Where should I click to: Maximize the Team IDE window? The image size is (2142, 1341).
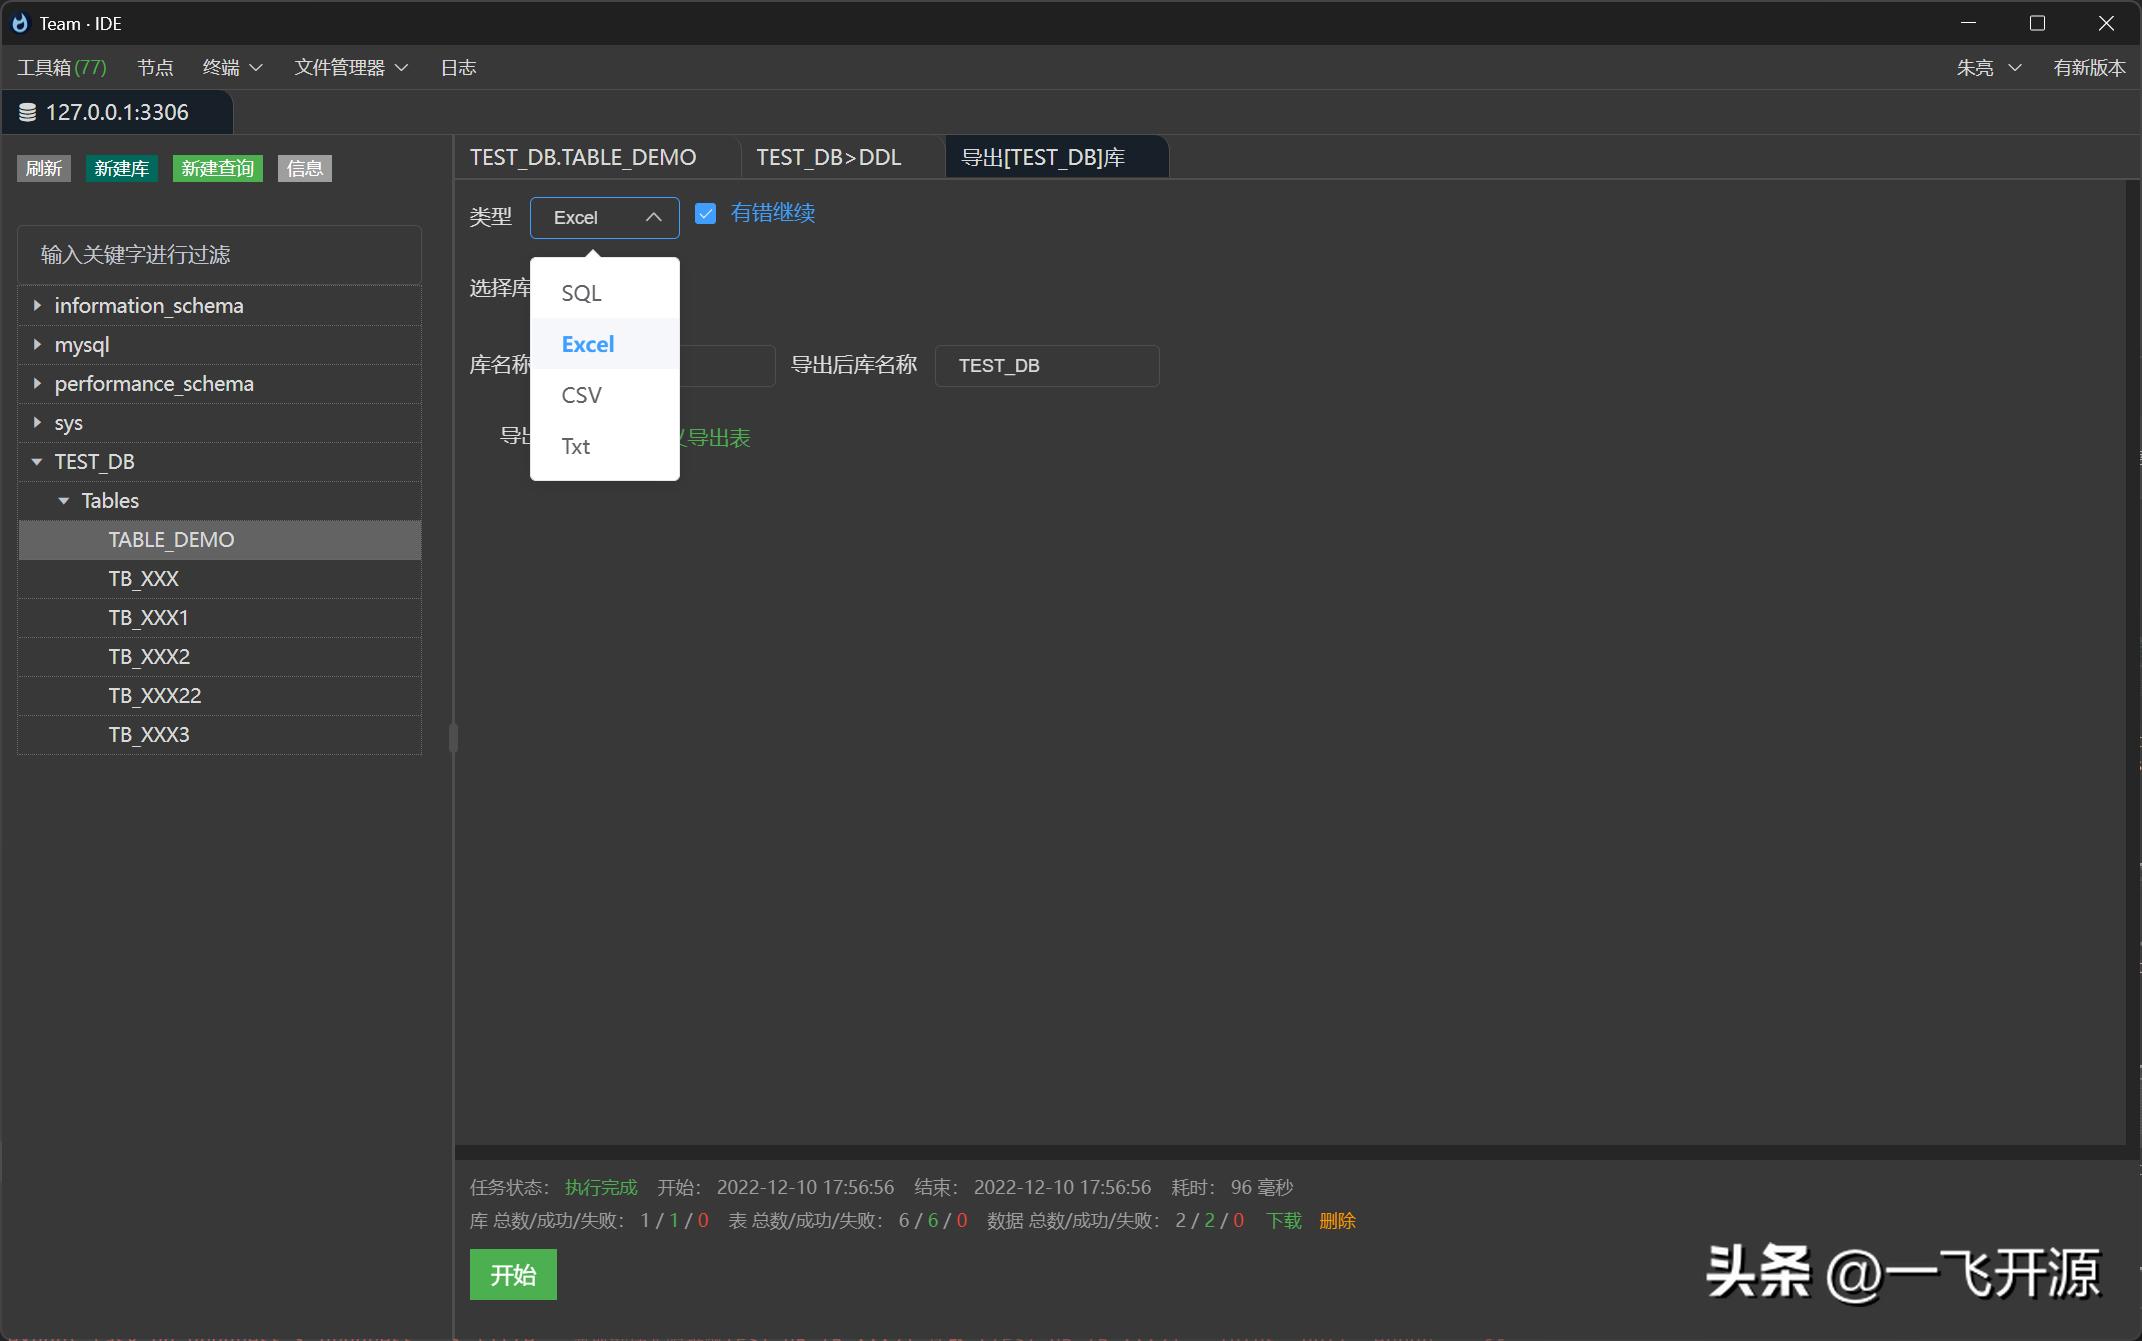click(2037, 23)
